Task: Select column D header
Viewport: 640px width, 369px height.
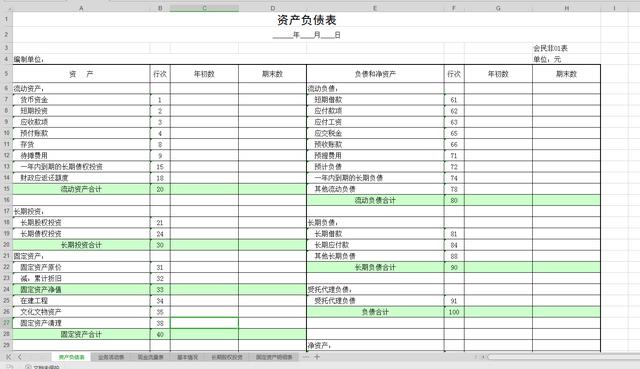Action: (x=272, y=8)
